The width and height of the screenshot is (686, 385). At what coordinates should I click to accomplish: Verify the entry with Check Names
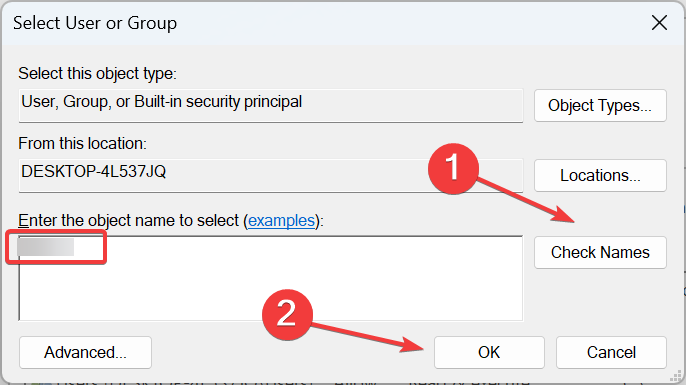(600, 252)
